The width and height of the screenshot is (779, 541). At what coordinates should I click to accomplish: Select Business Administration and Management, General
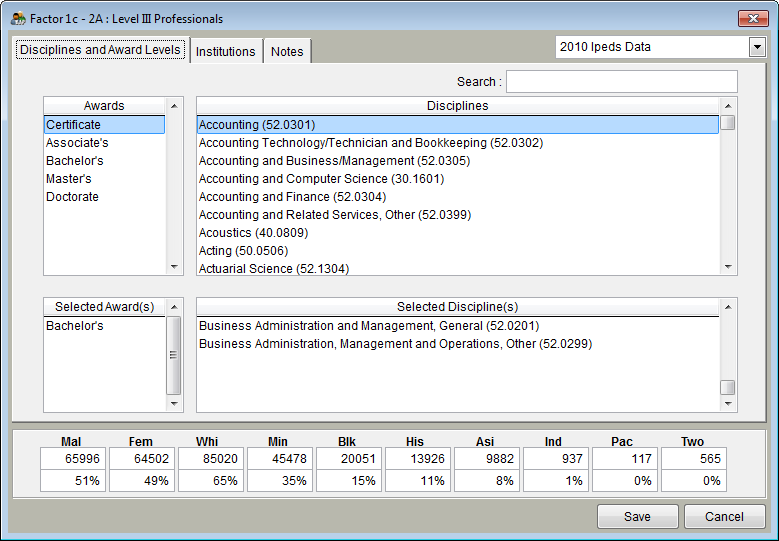click(x=458, y=325)
